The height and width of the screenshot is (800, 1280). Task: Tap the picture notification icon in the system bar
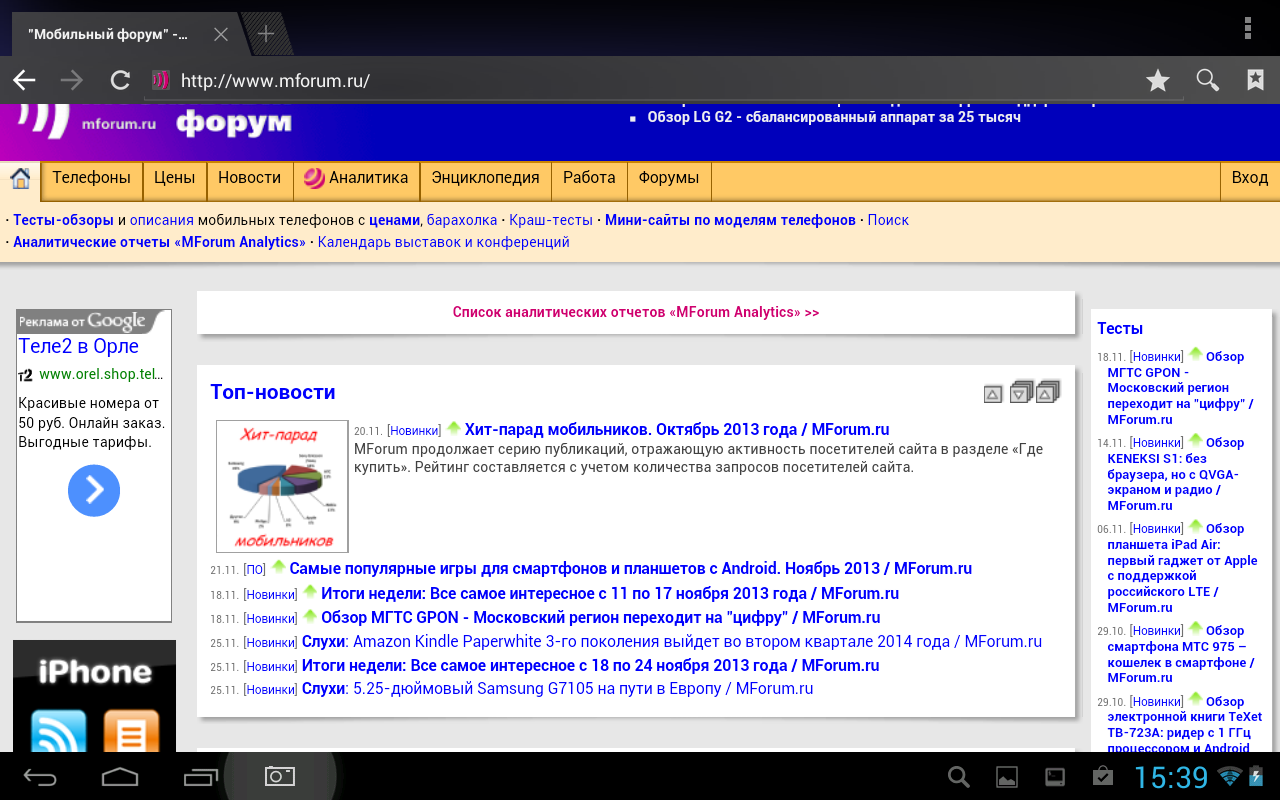(x=1007, y=777)
